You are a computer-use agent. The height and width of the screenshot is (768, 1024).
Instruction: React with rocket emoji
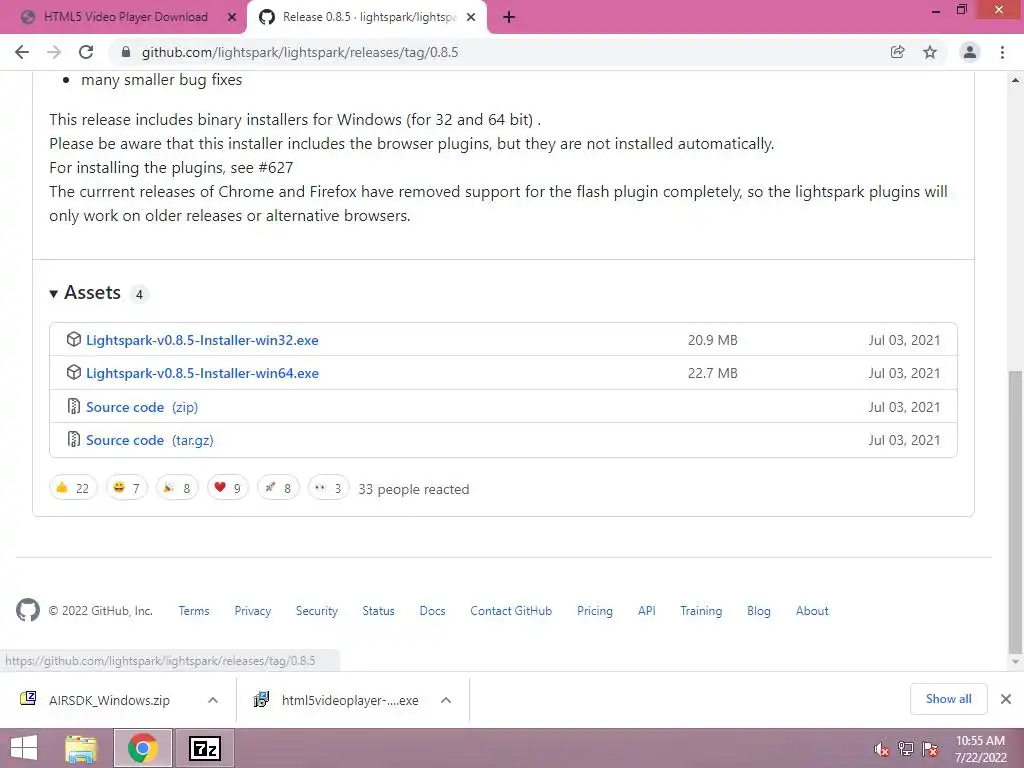click(278, 488)
